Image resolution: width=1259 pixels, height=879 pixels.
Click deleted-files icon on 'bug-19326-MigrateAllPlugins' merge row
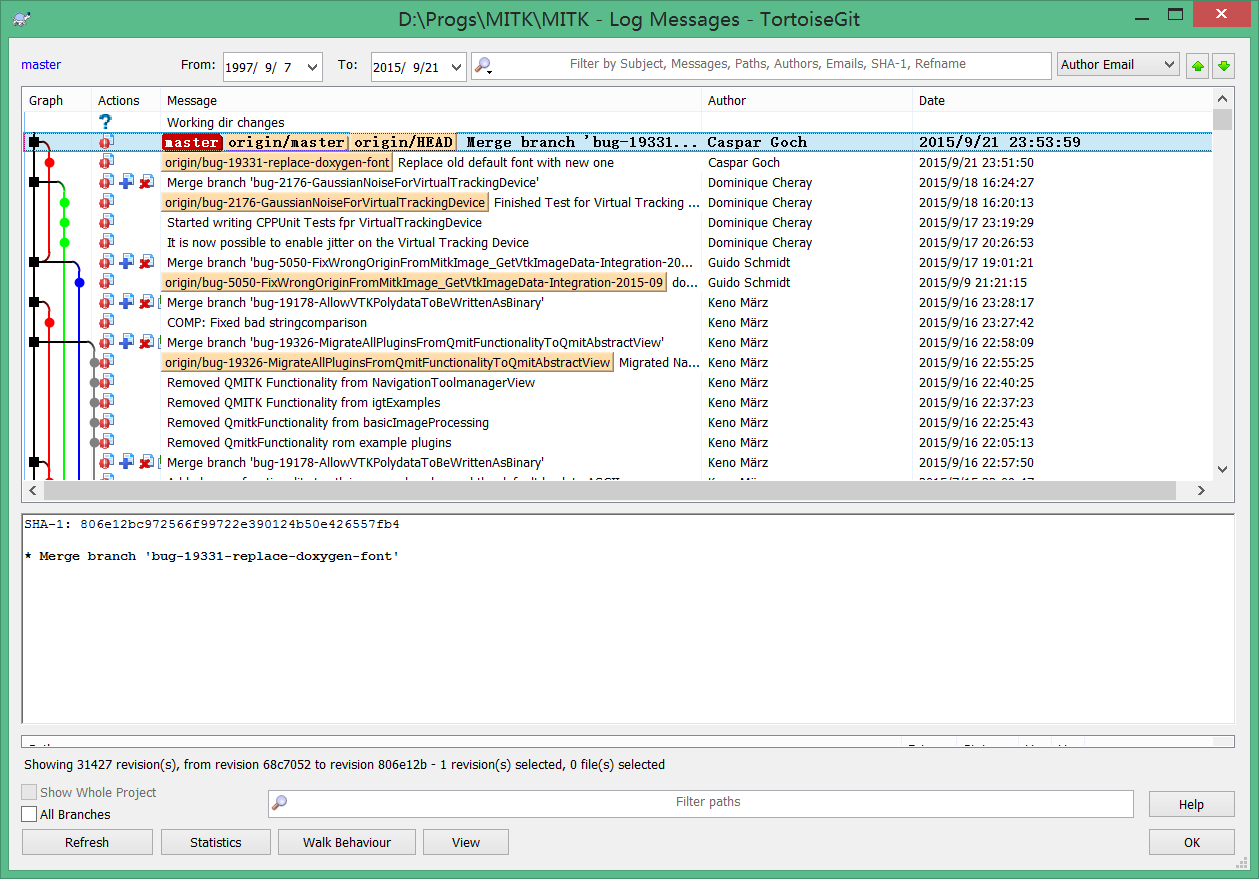[146, 342]
